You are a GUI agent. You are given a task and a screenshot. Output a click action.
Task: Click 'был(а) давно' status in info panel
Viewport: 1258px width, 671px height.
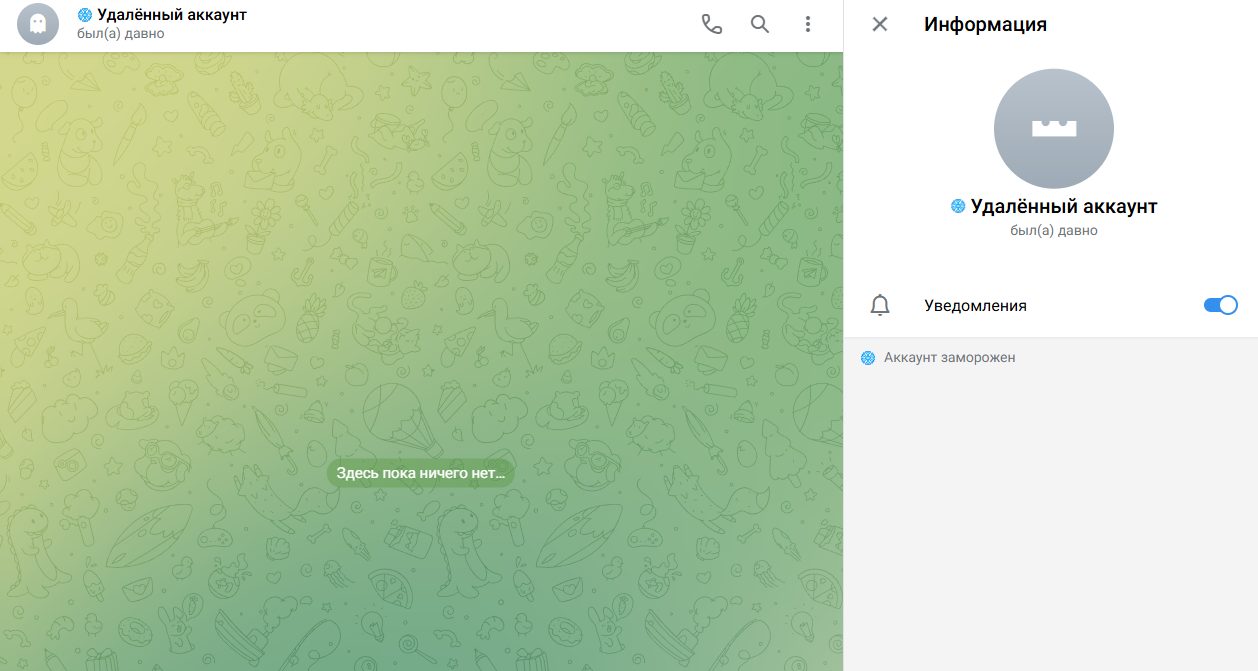click(x=1053, y=231)
